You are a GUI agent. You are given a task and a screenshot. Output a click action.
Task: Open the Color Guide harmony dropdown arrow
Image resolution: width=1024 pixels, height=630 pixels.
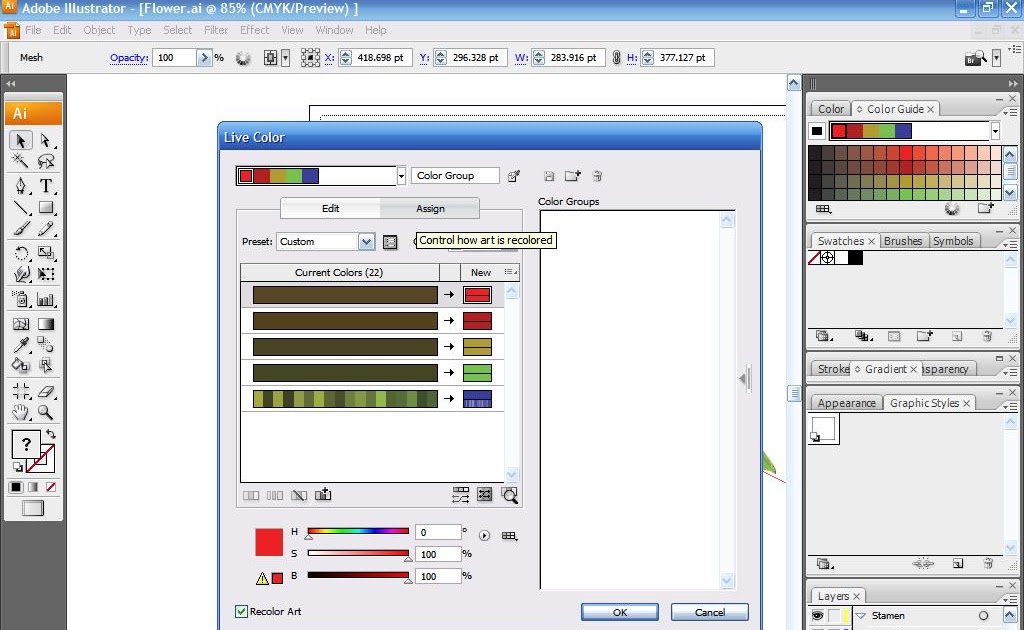[x=995, y=131]
